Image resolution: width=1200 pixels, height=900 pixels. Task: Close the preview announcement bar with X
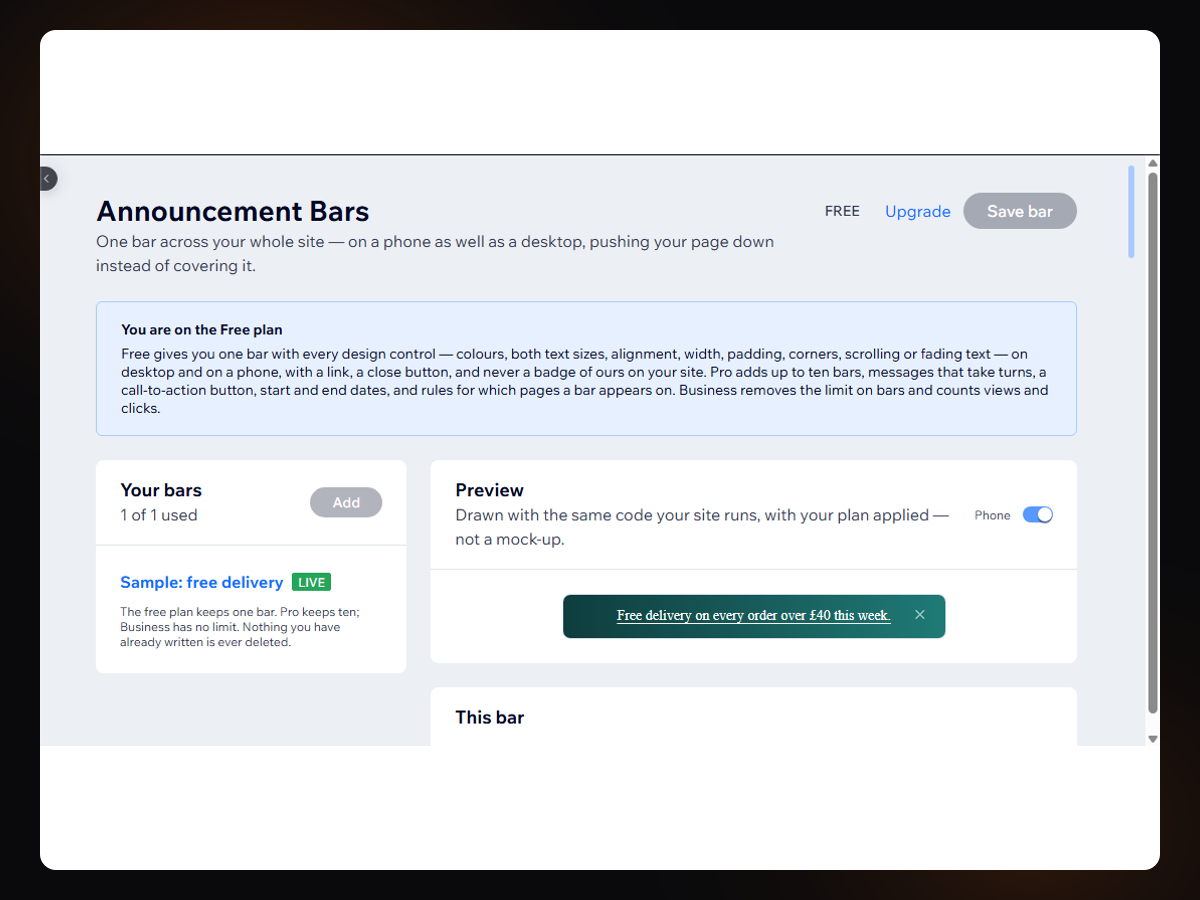point(920,615)
